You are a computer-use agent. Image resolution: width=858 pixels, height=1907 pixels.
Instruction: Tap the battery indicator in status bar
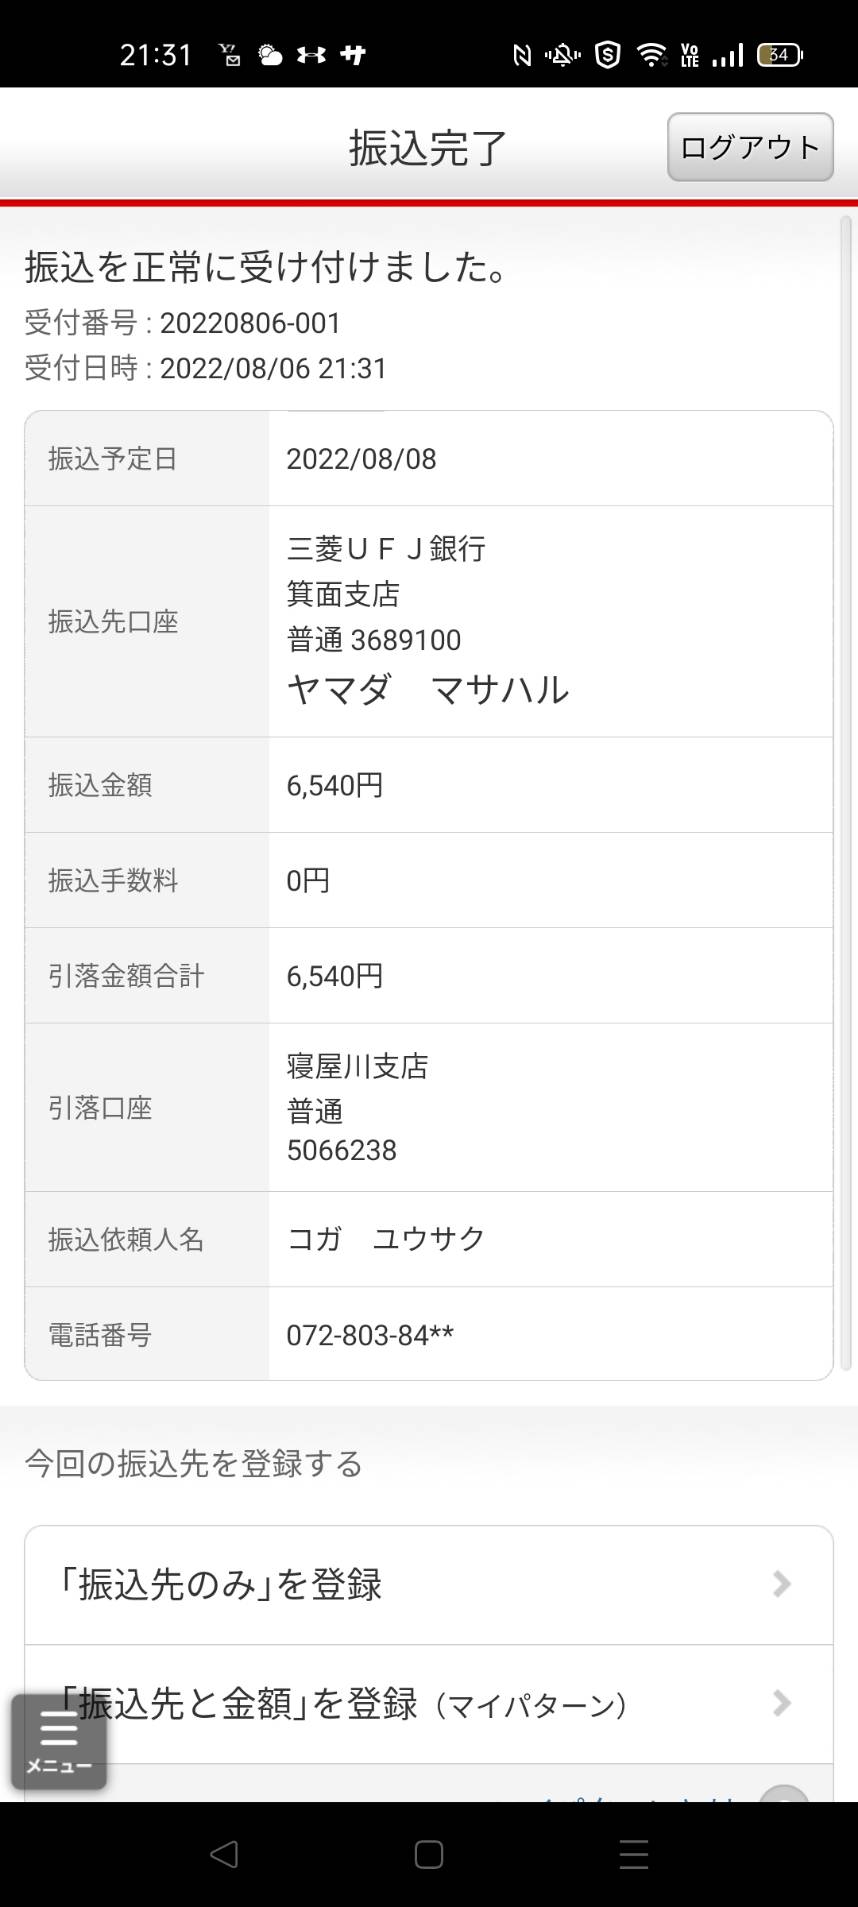[x=780, y=55]
